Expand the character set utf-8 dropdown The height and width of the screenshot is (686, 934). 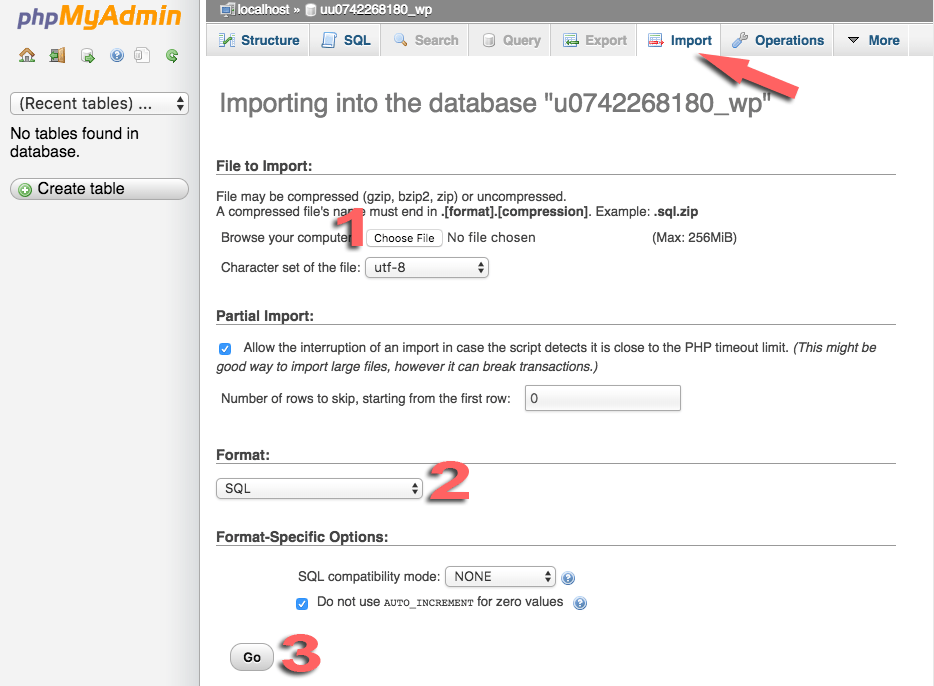[426, 268]
